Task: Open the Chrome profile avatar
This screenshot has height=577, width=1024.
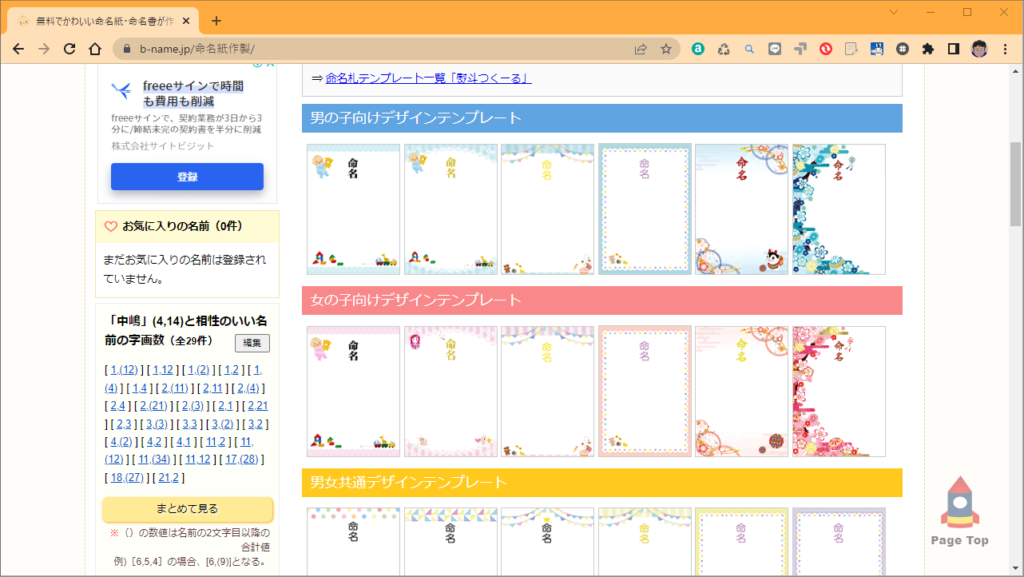Action: tap(979, 49)
